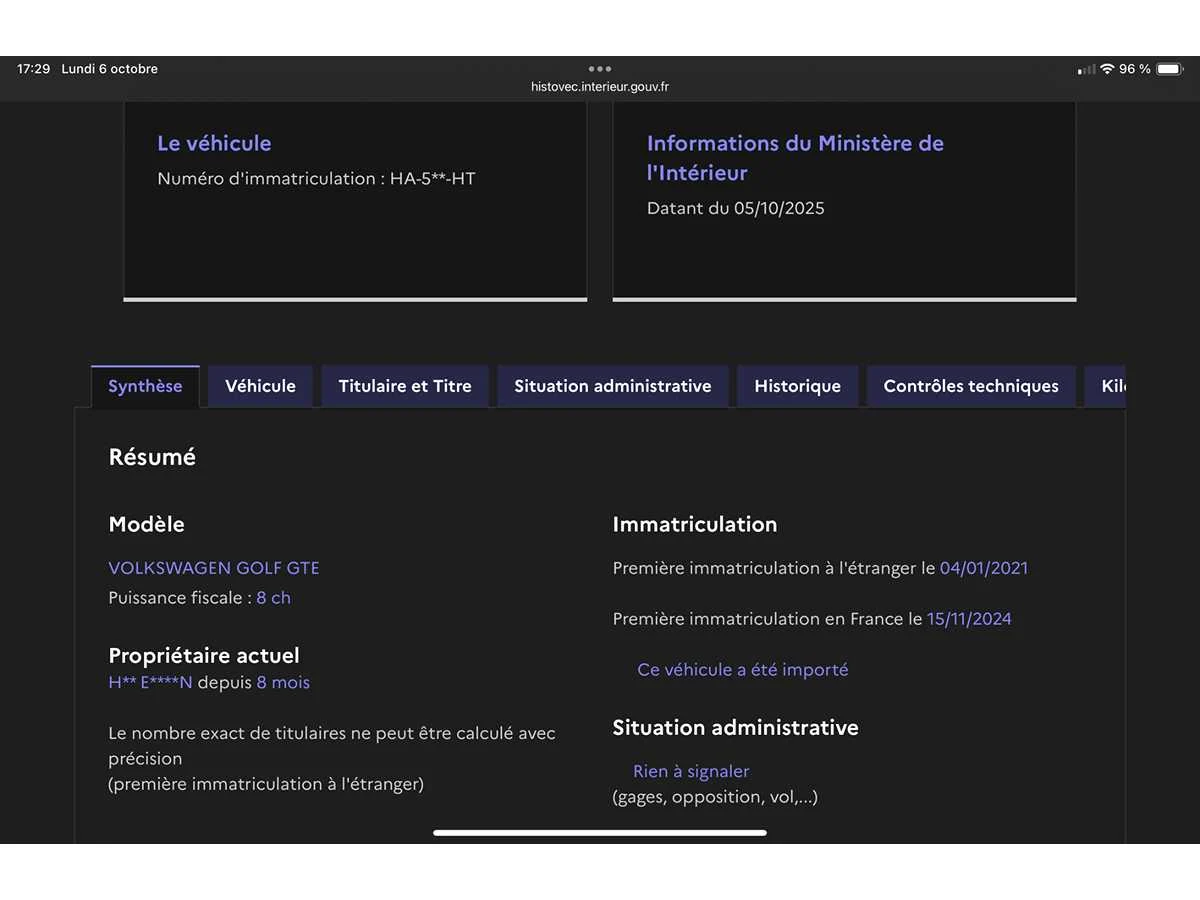Viewport: 1200px width, 900px height.
Task: Switch to the Véhicule tab
Action: [x=260, y=386]
